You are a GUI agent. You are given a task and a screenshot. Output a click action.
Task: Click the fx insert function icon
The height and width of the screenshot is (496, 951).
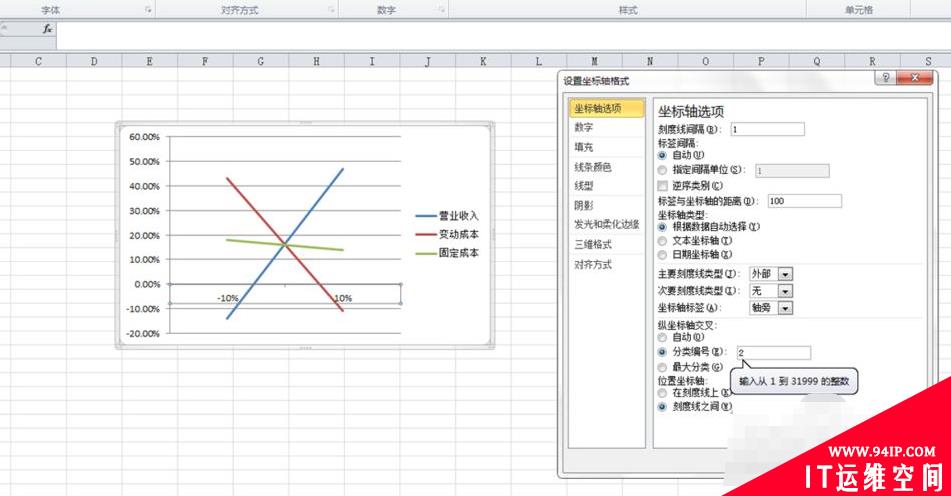47,28
